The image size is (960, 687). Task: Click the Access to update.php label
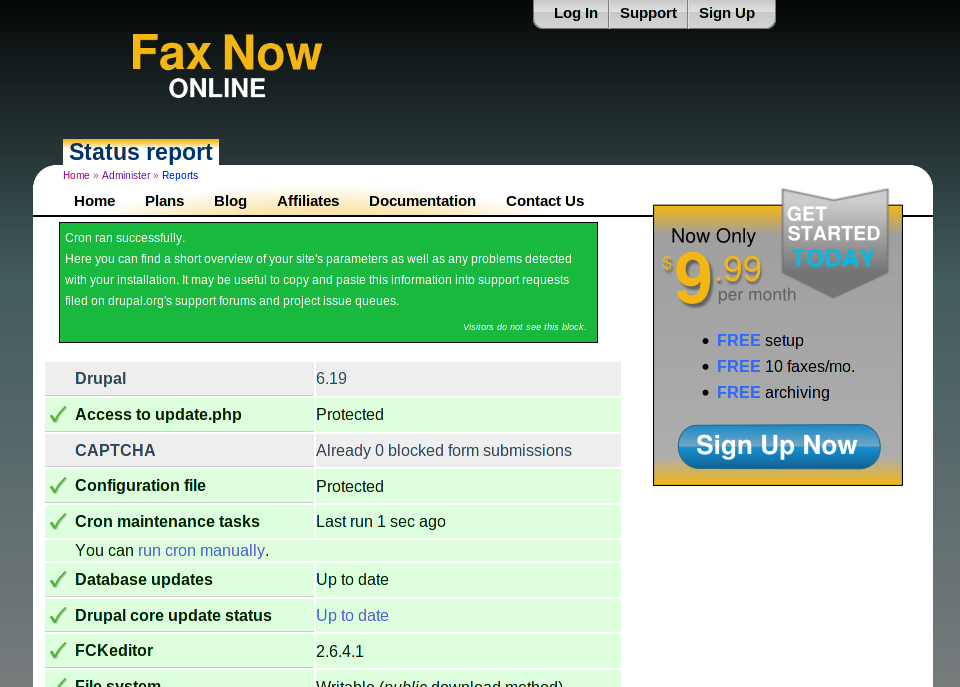[158, 415]
